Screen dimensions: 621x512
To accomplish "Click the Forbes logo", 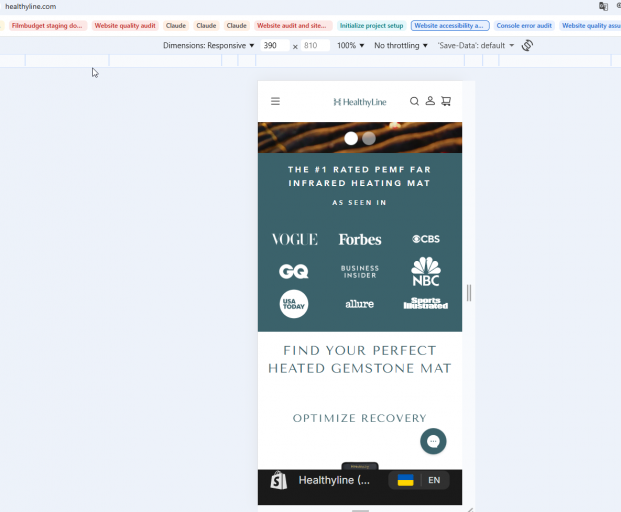I will [360, 239].
